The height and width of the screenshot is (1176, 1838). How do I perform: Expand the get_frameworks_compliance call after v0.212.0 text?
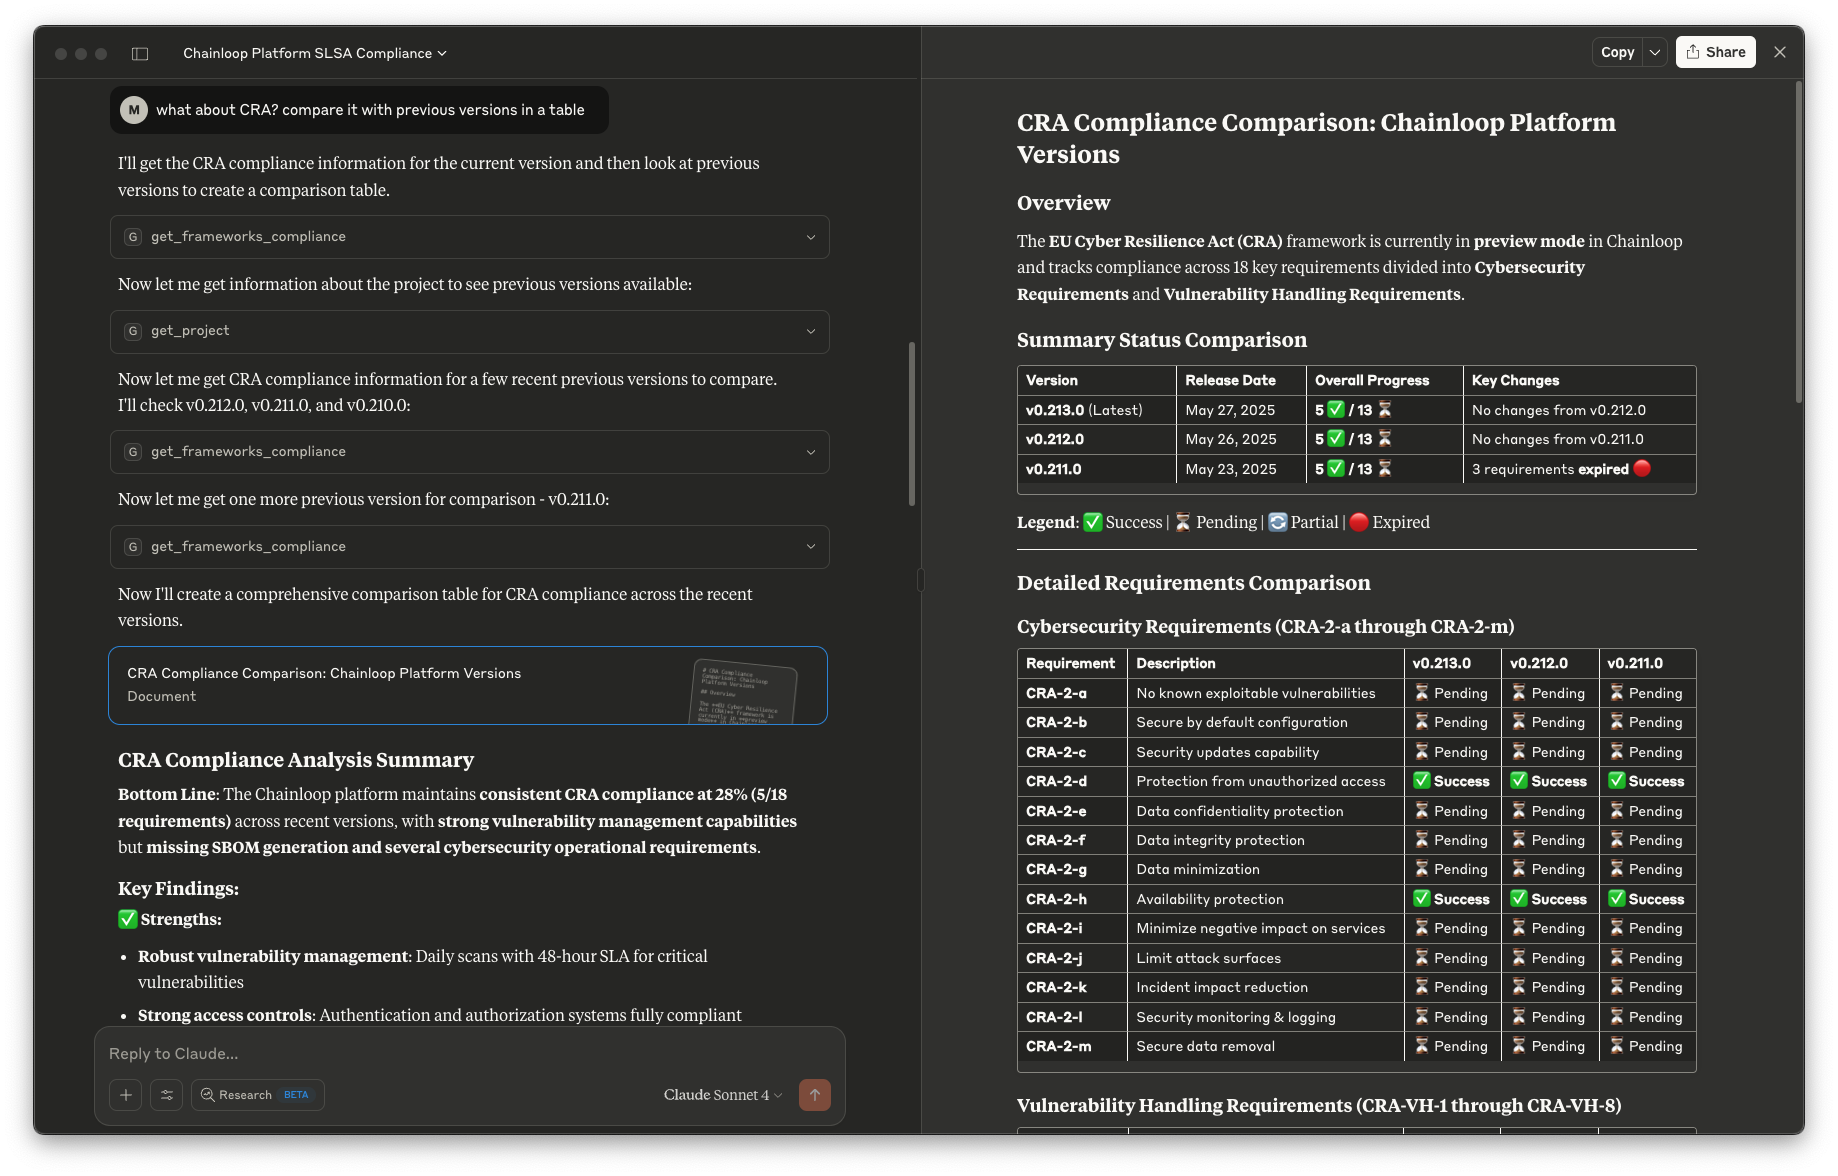(469, 452)
